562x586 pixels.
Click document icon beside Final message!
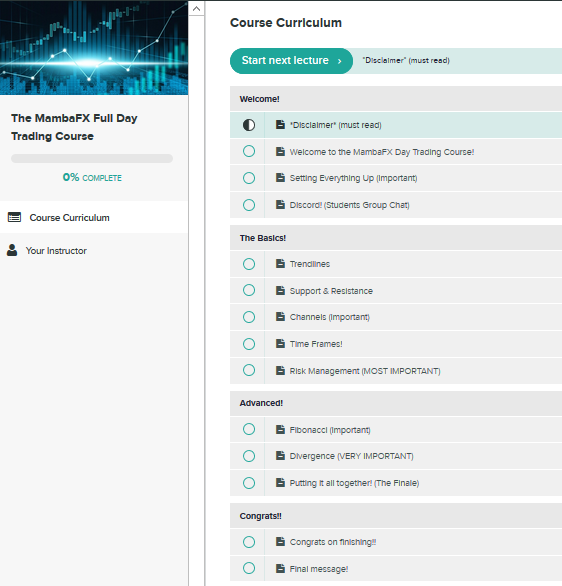click(x=280, y=568)
